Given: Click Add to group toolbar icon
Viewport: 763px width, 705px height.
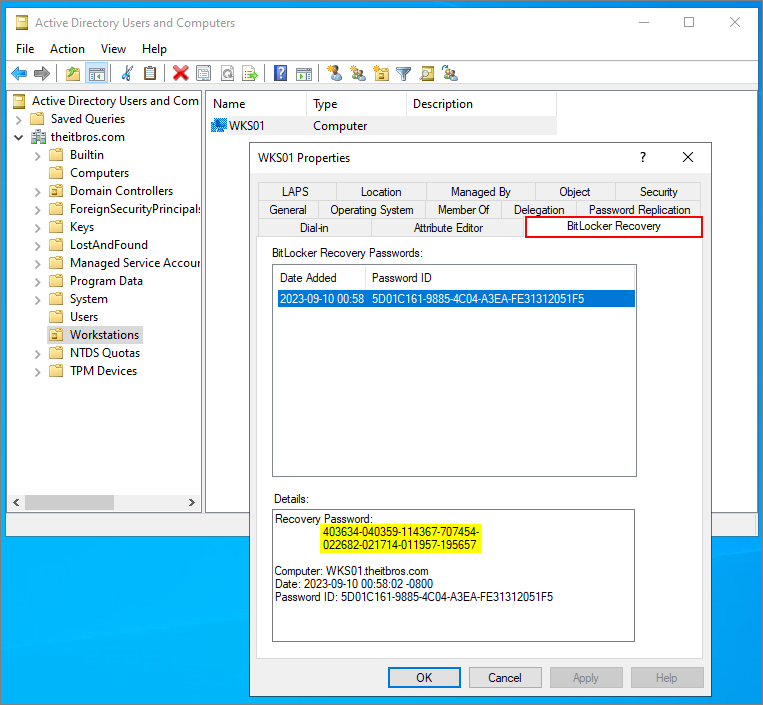Looking at the screenshot, I should pyautogui.click(x=450, y=73).
